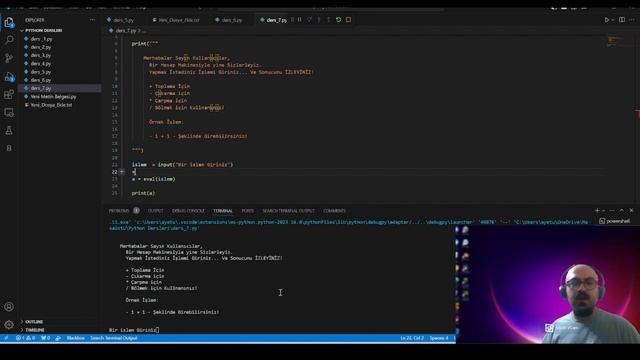Open the Explorer view in activity bar
The image size is (640, 360).
pyautogui.click(x=9, y=22)
